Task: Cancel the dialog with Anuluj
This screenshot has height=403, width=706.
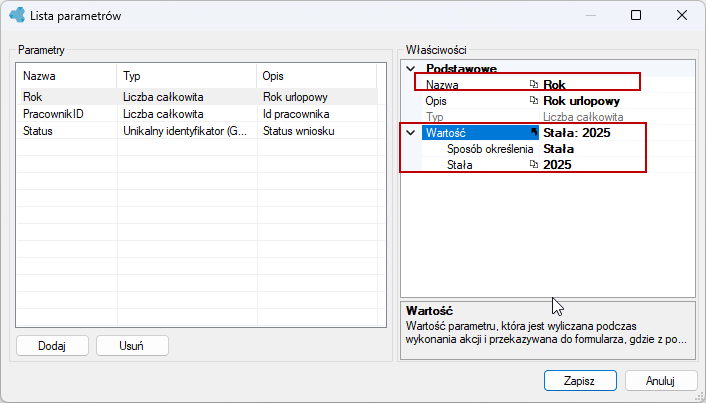Action: 661,380
